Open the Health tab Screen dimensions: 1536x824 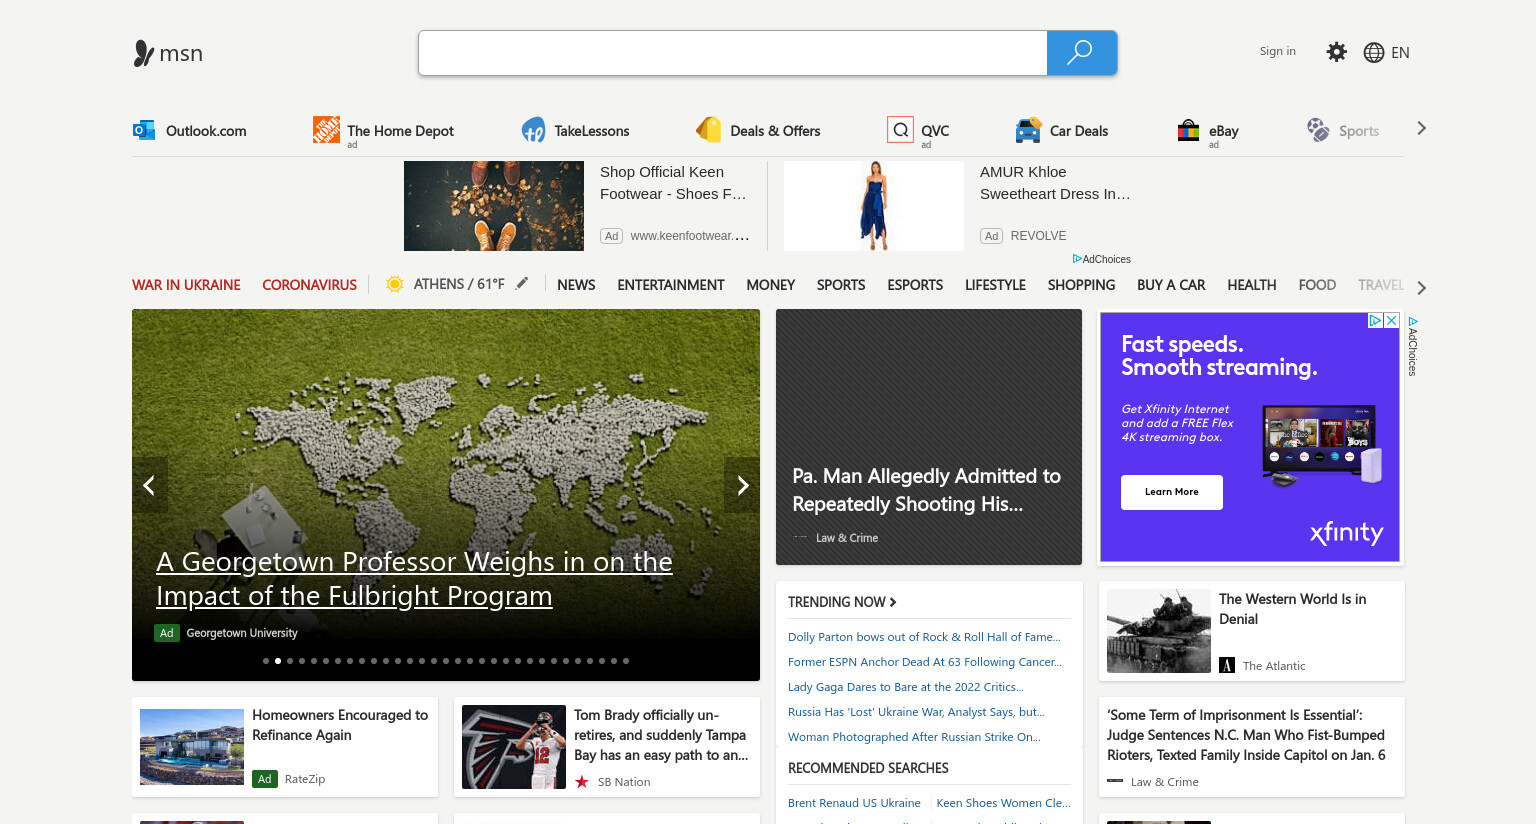point(1252,285)
